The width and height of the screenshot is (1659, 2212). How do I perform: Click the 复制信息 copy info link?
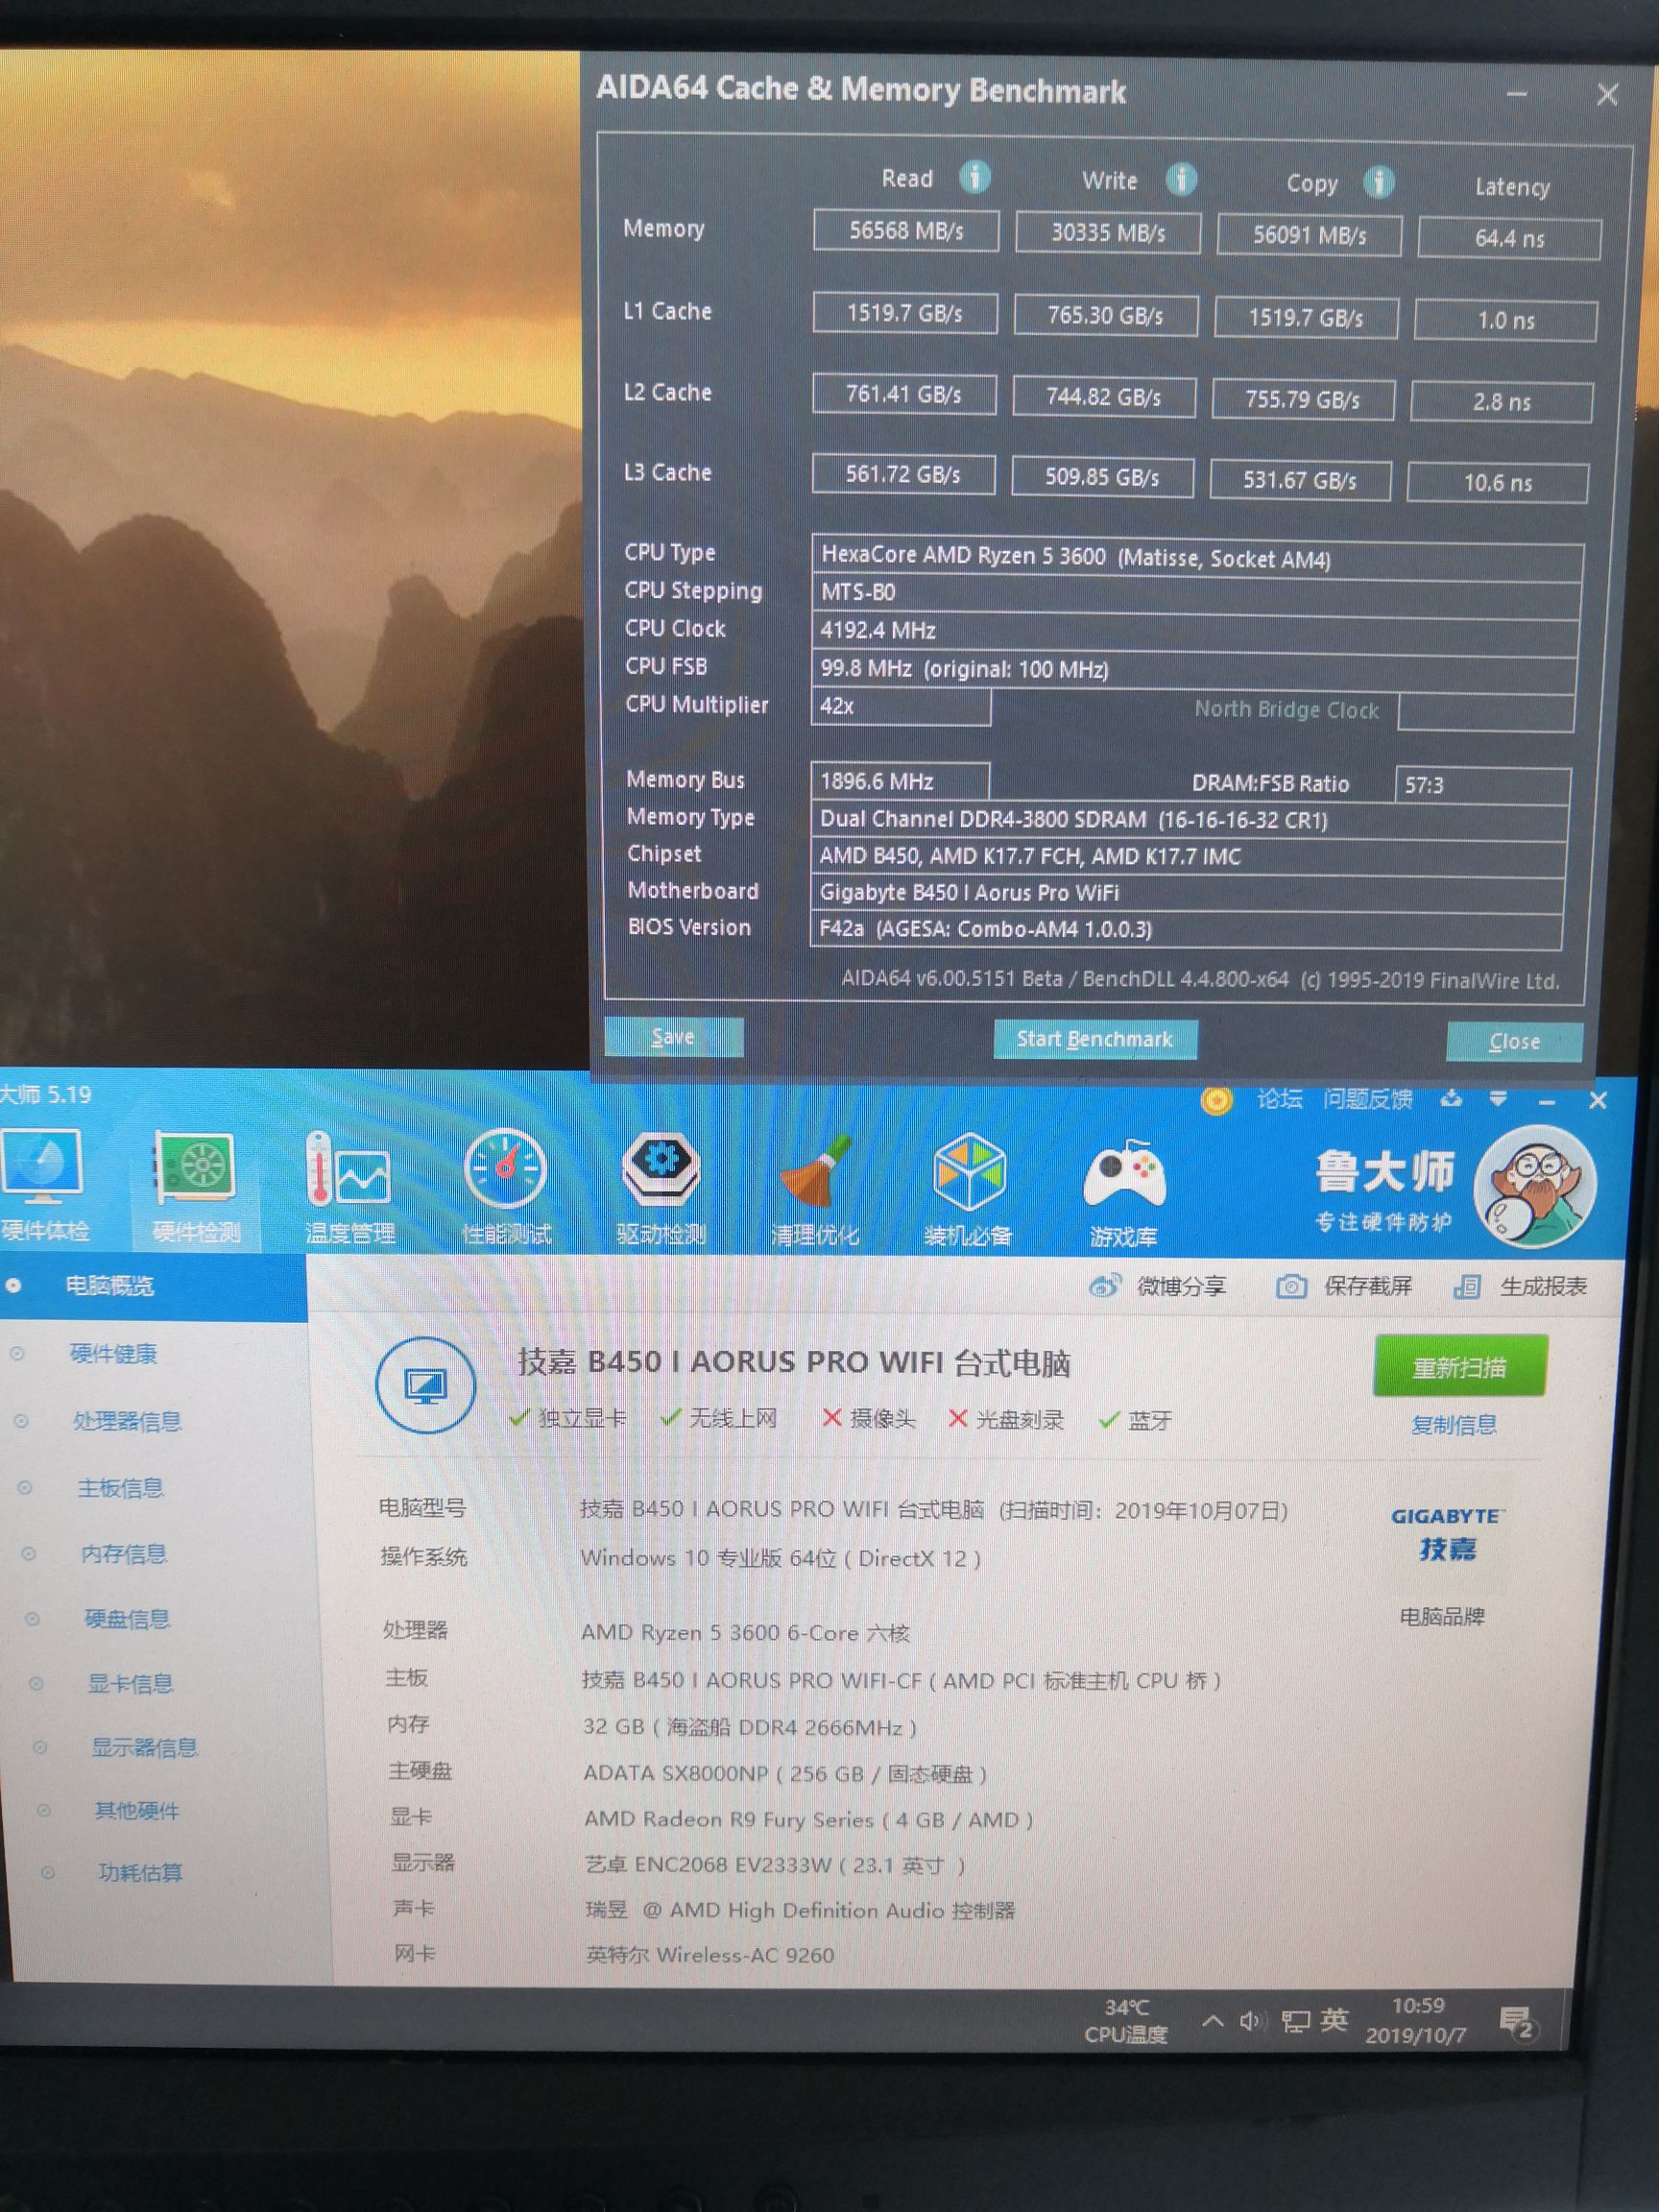pos(1453,1425)
